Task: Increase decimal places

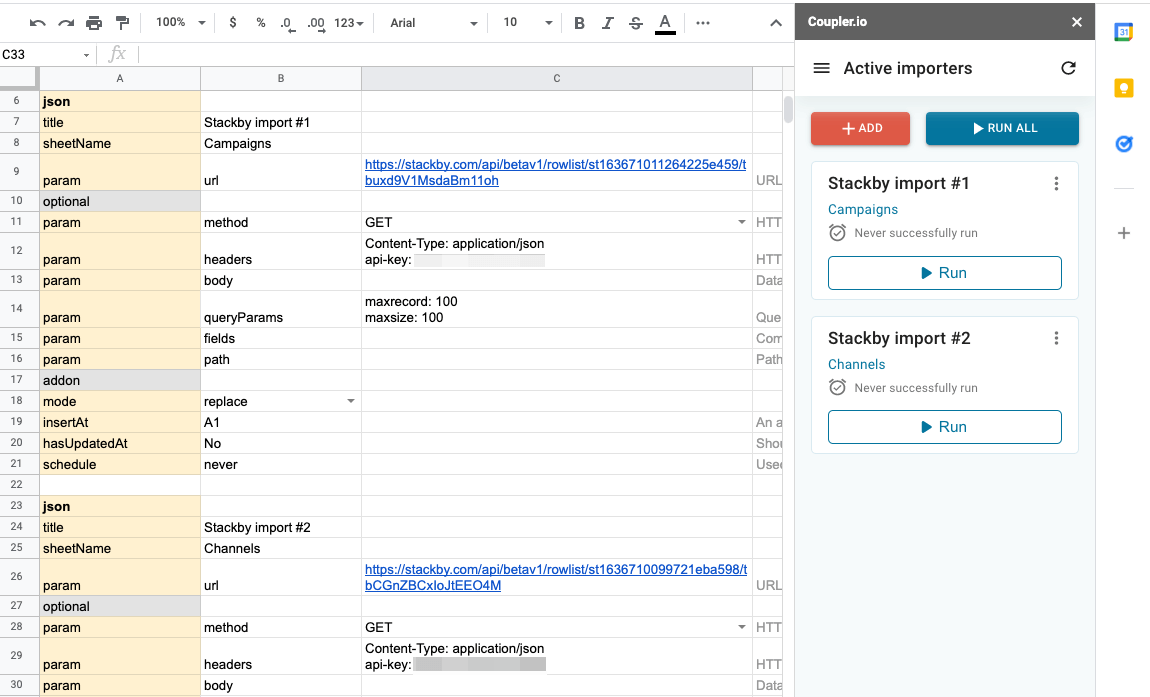Action: pos(316,23)
